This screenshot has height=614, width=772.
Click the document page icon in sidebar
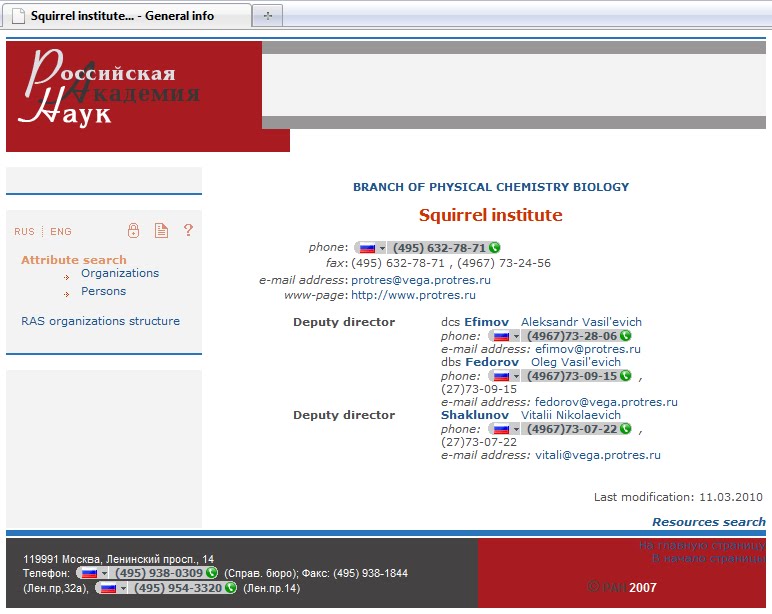[161, 230]
